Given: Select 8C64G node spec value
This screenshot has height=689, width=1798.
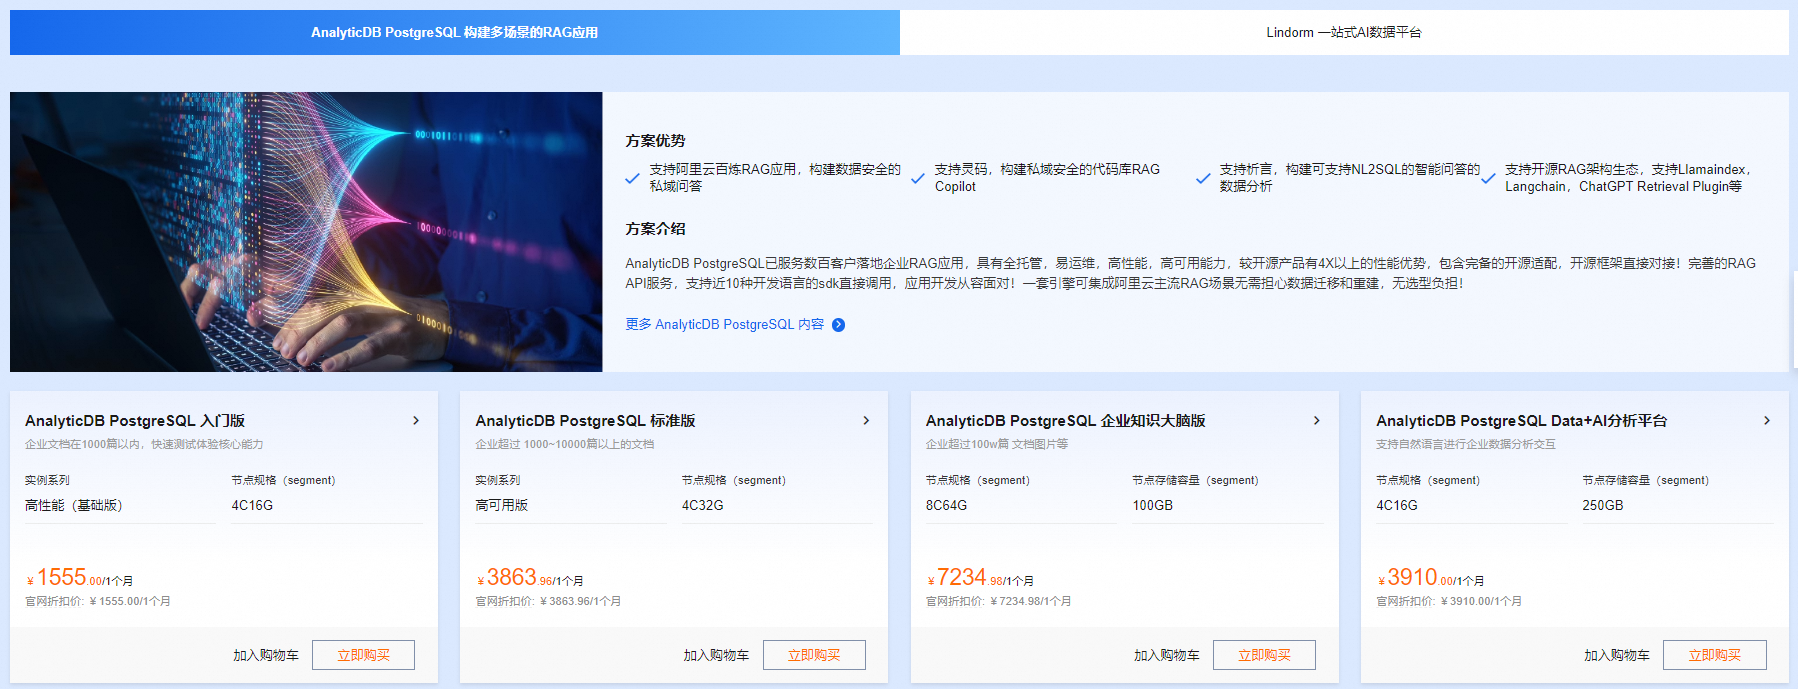Looking at the screenshot, I should click(947, 505).
